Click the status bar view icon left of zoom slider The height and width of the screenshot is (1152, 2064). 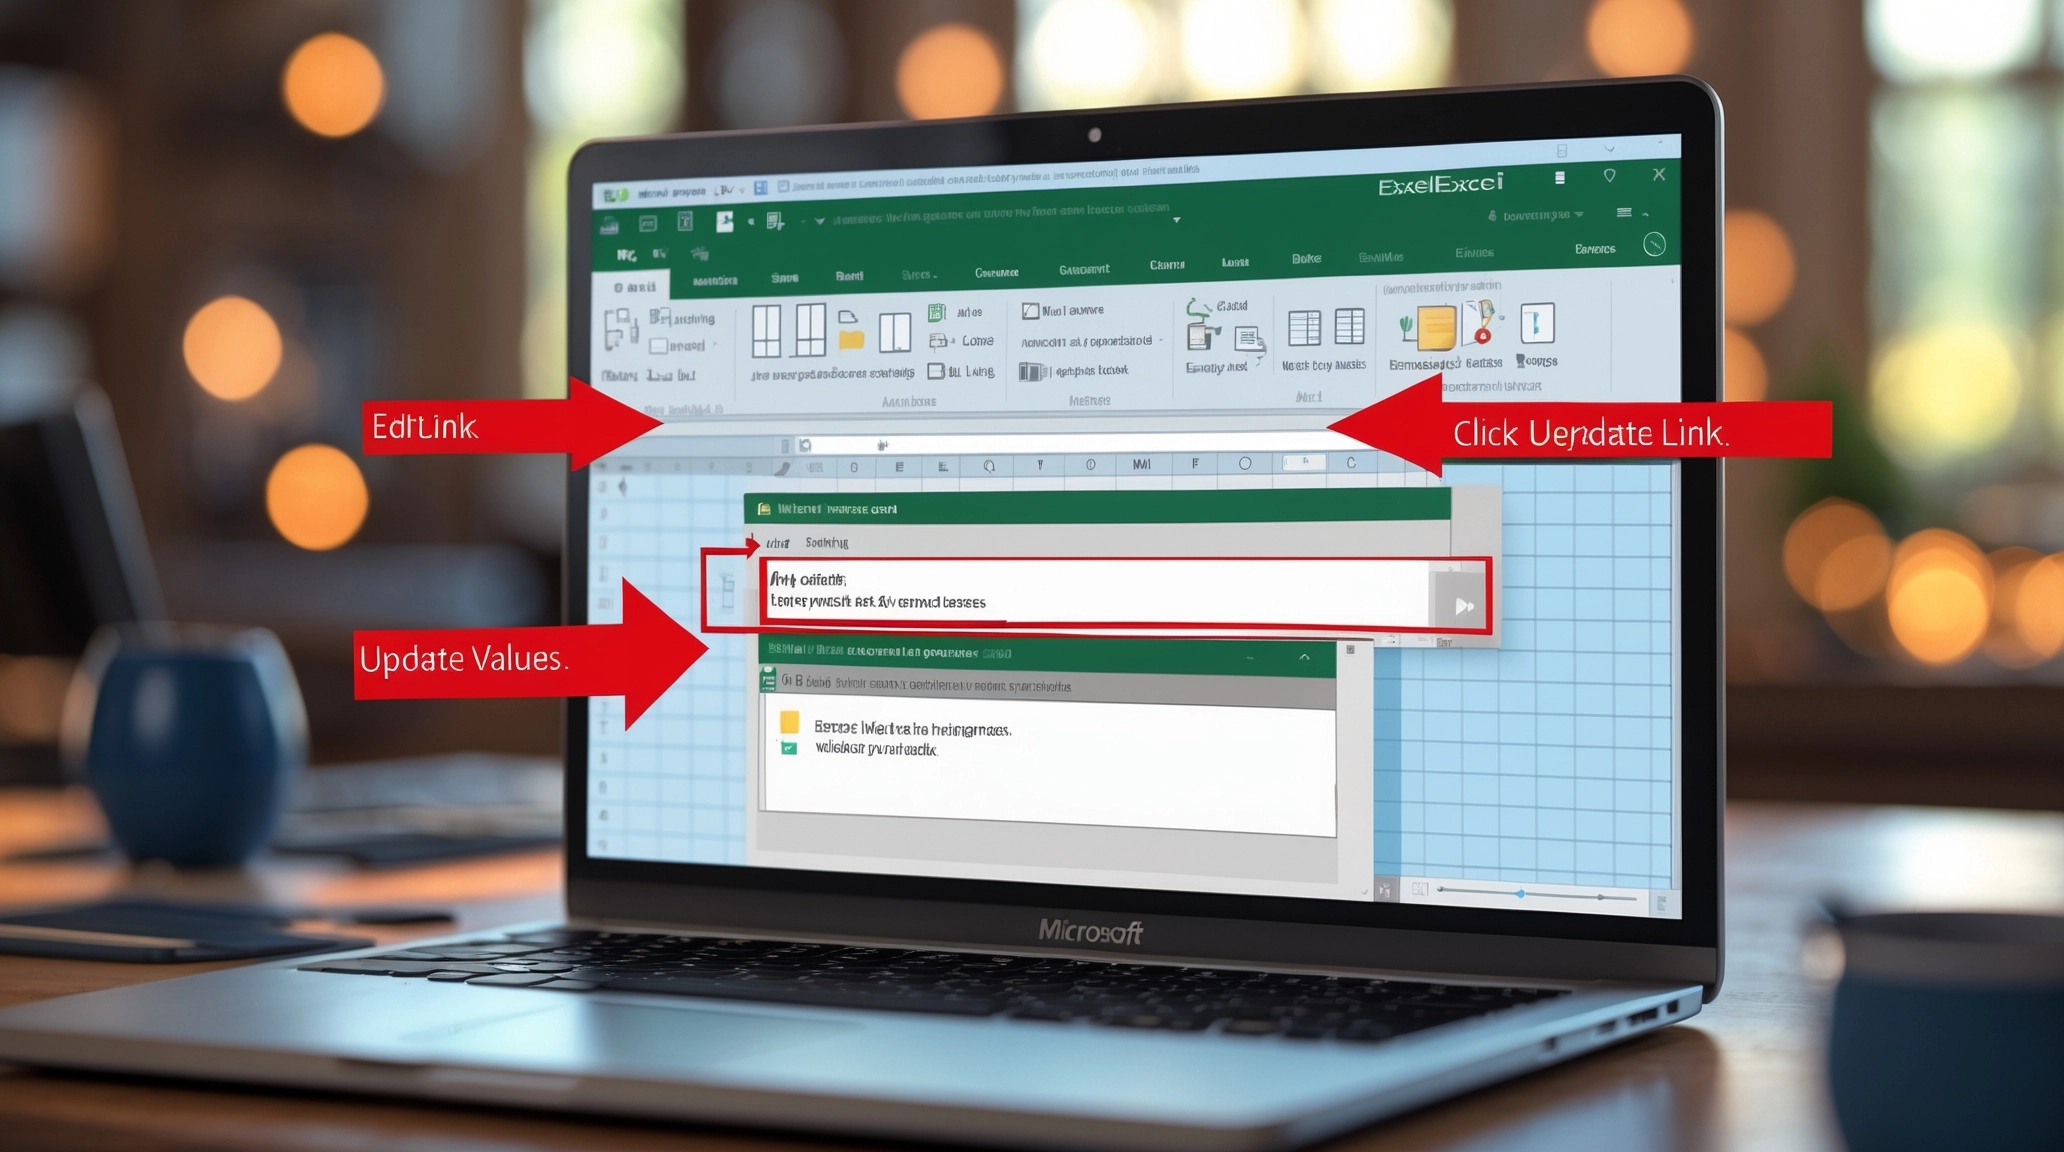tap(1419, 888)
